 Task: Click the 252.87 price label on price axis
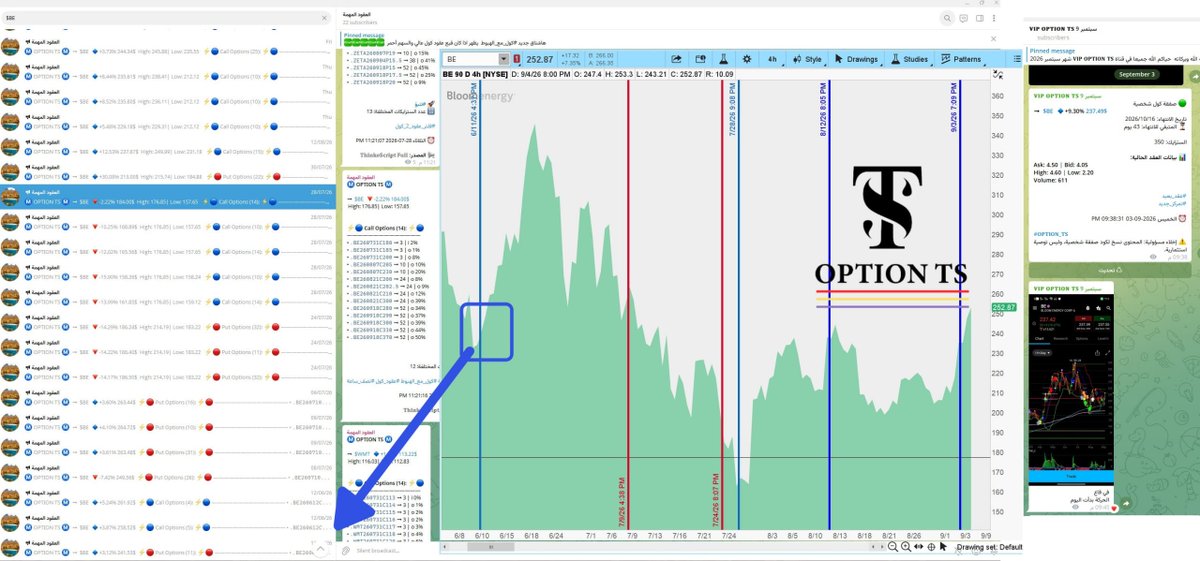coord(1005,308)
